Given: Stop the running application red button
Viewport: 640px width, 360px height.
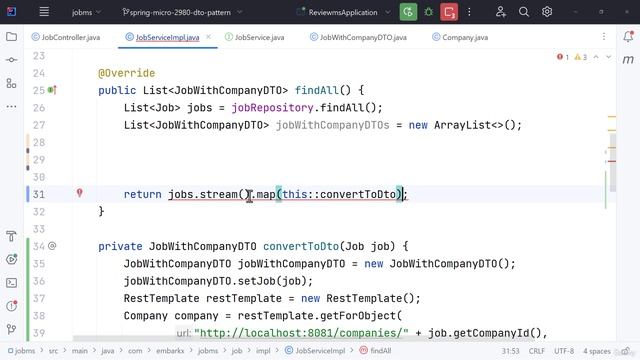Looking at the screenshot, I should pyautogui.click(x=449, y=12).
